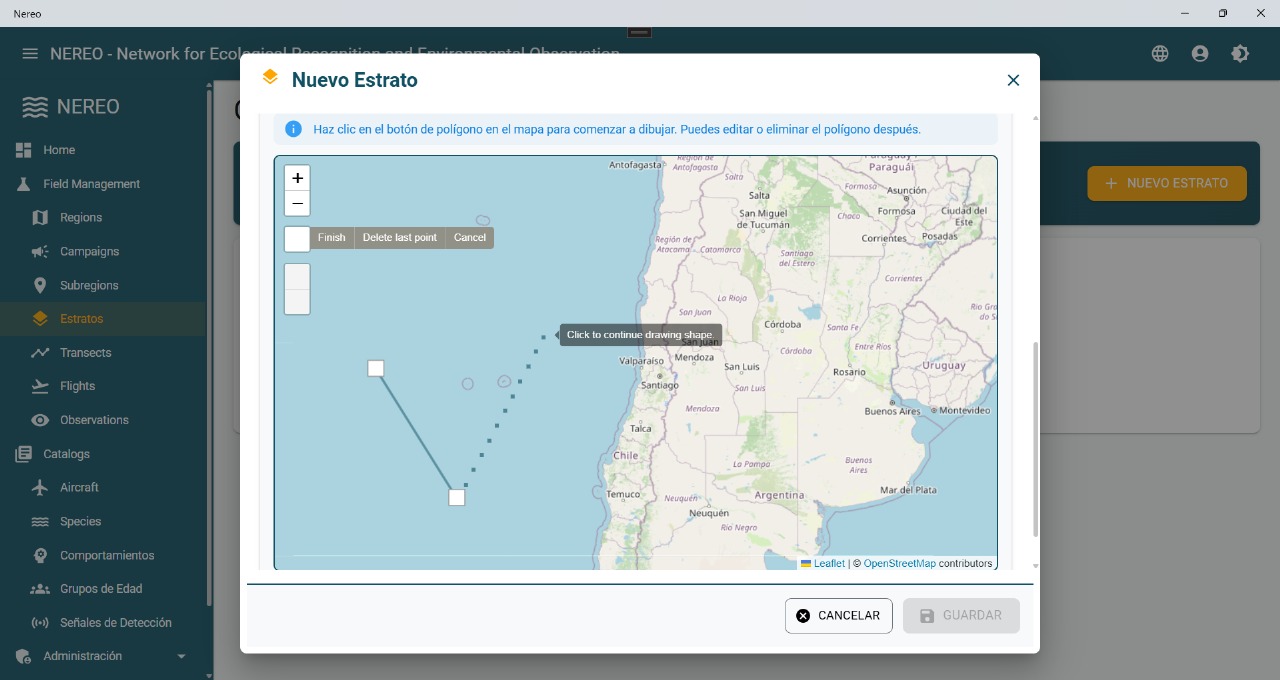The width and height of the screenshot is (1280, 680).
Task: Click Finish to complete the polygon
Action: tap(331, 238)
